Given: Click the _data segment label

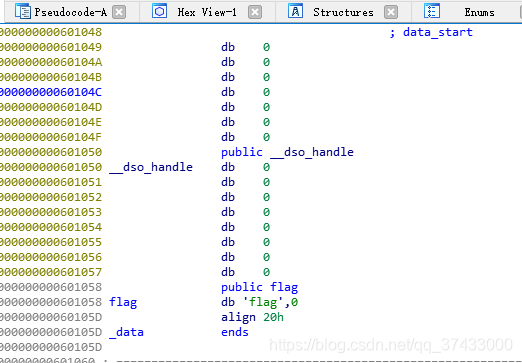Looking at the screenshot, I should [126, 332].
